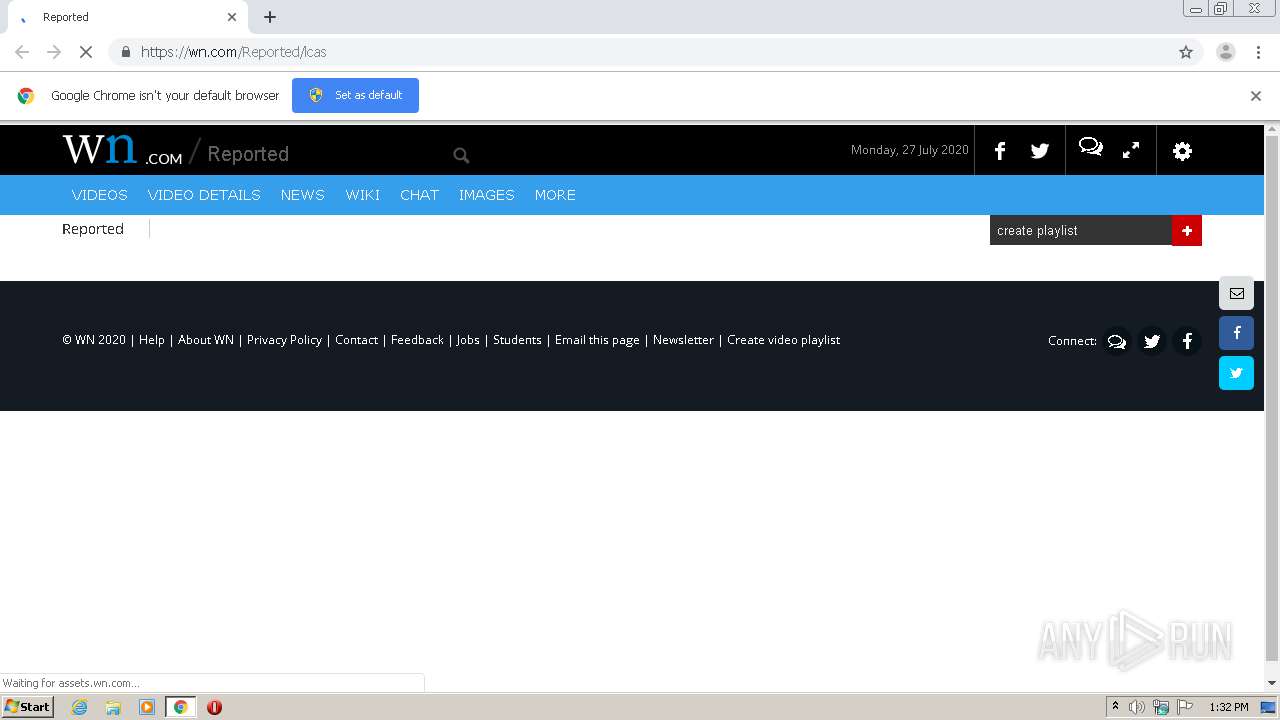Viewport: 1280px width, 720px height.
Task: Open Chrome's three-dot menu
Action: pyautogui.click(x=1259, y=52)
